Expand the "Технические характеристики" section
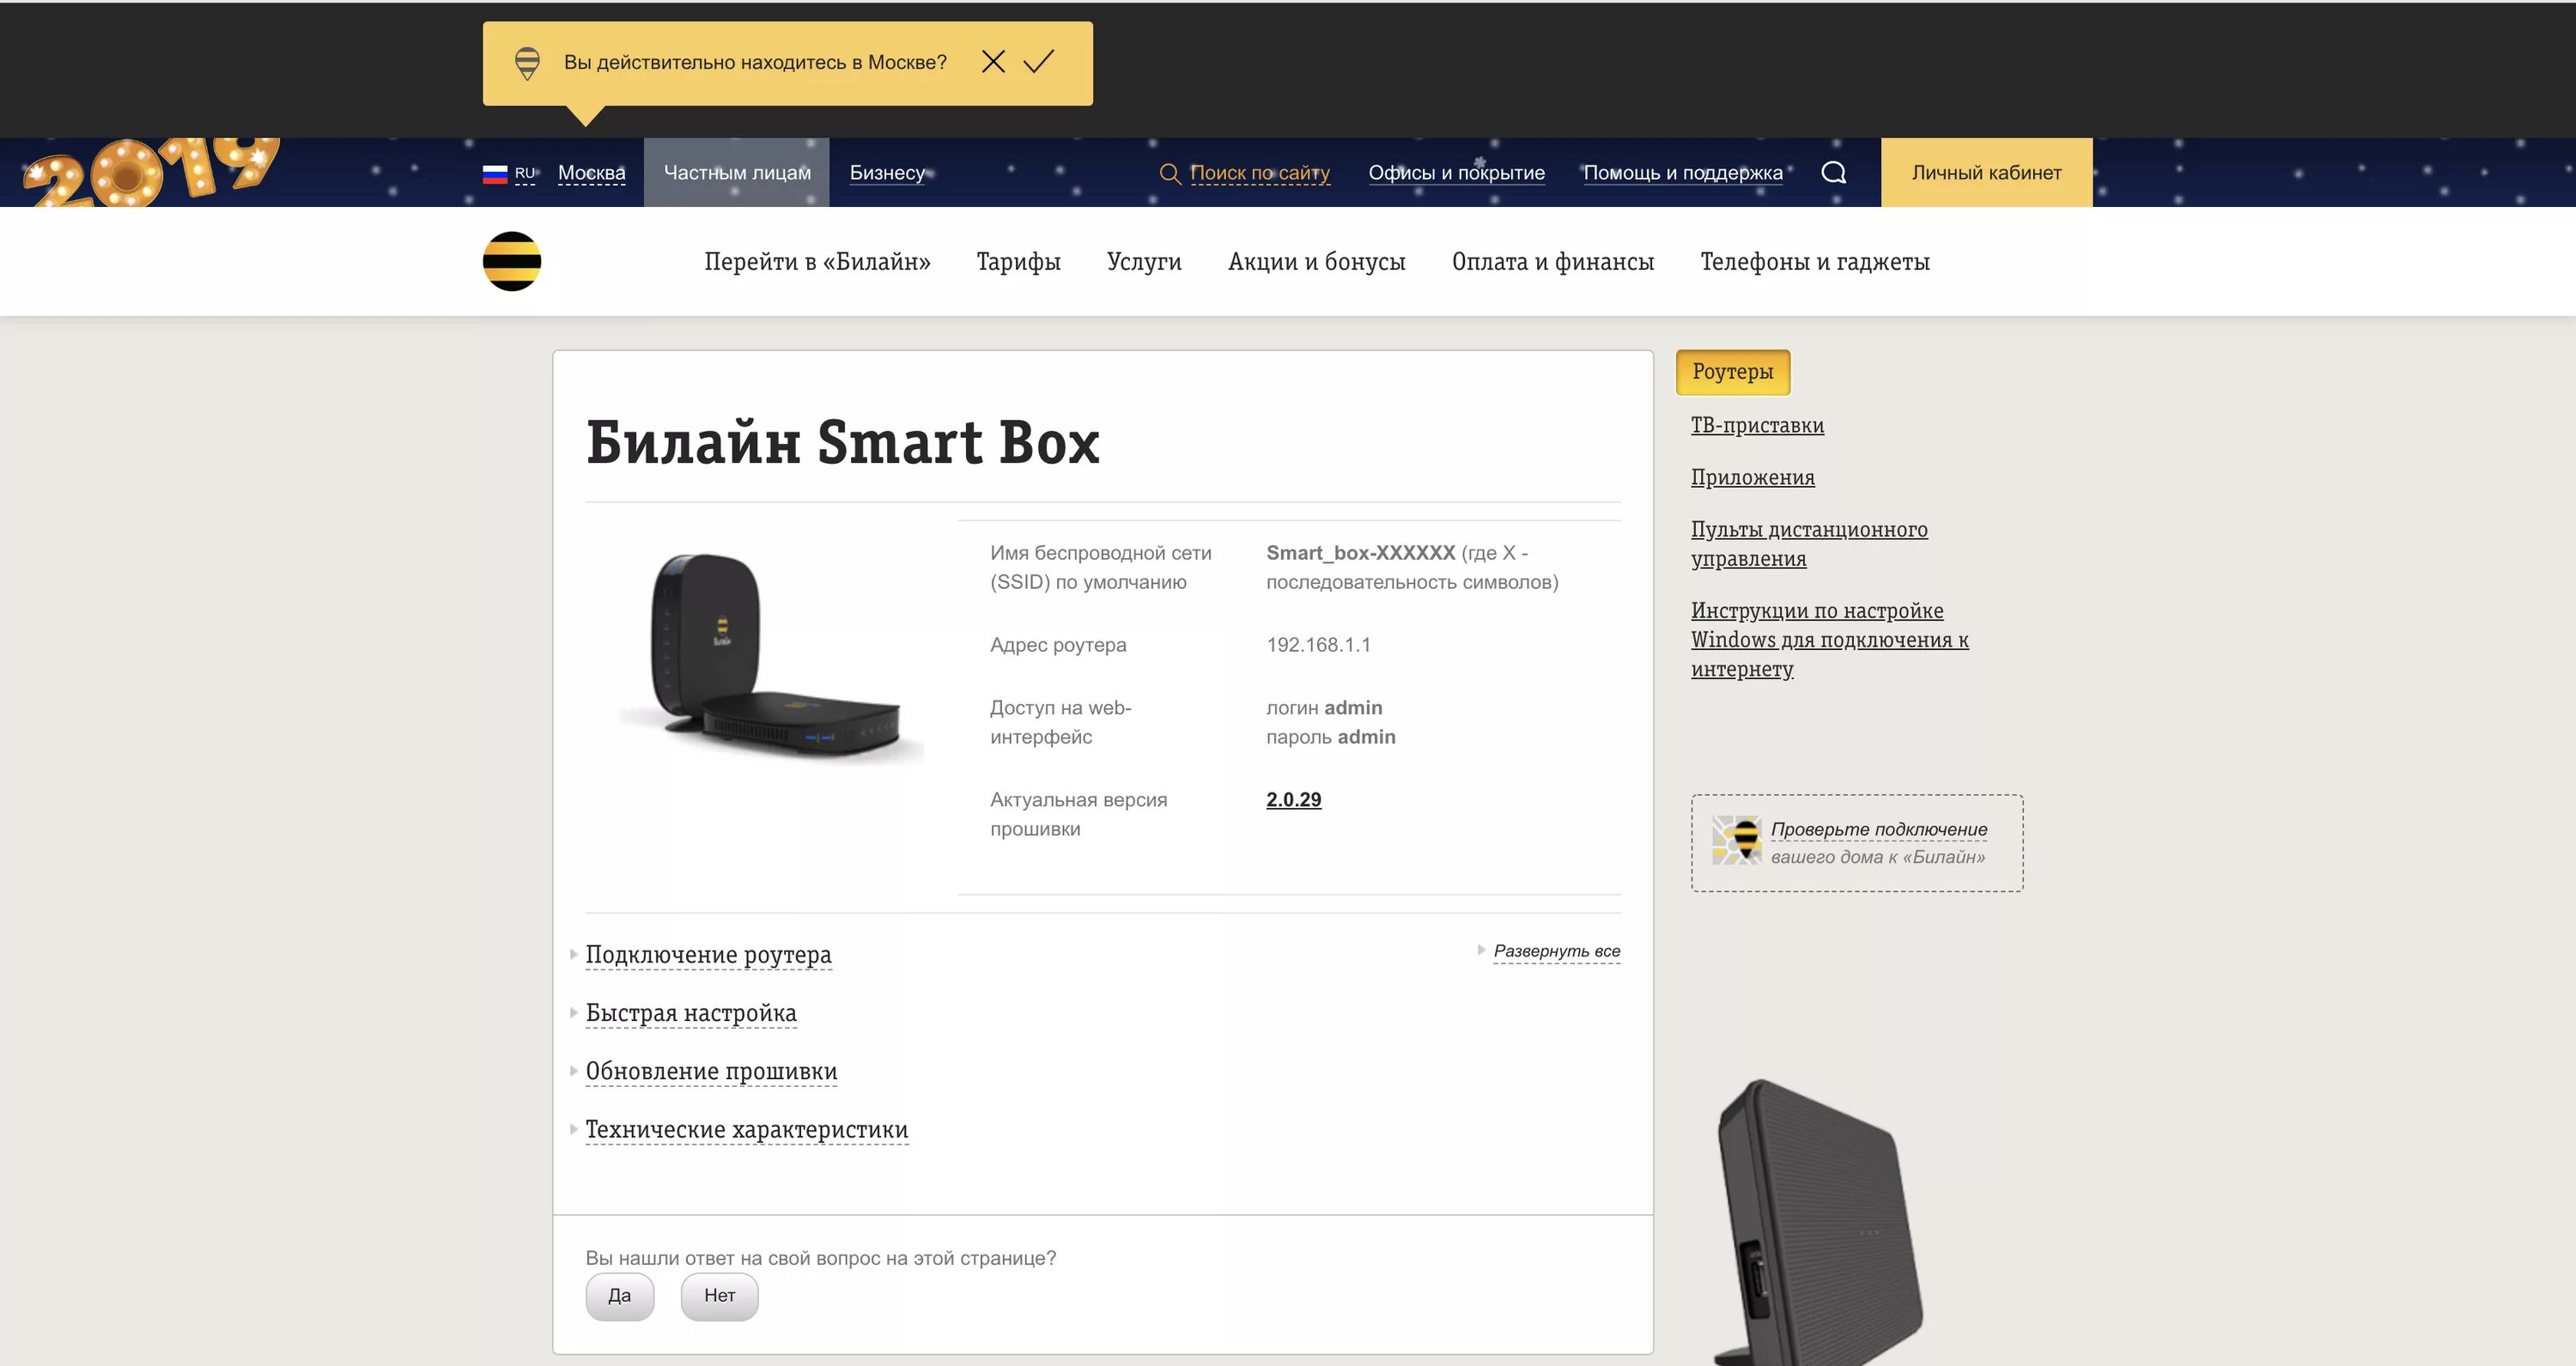This screenshot has width=2576, height=1366. click(x=746, y=1129)
